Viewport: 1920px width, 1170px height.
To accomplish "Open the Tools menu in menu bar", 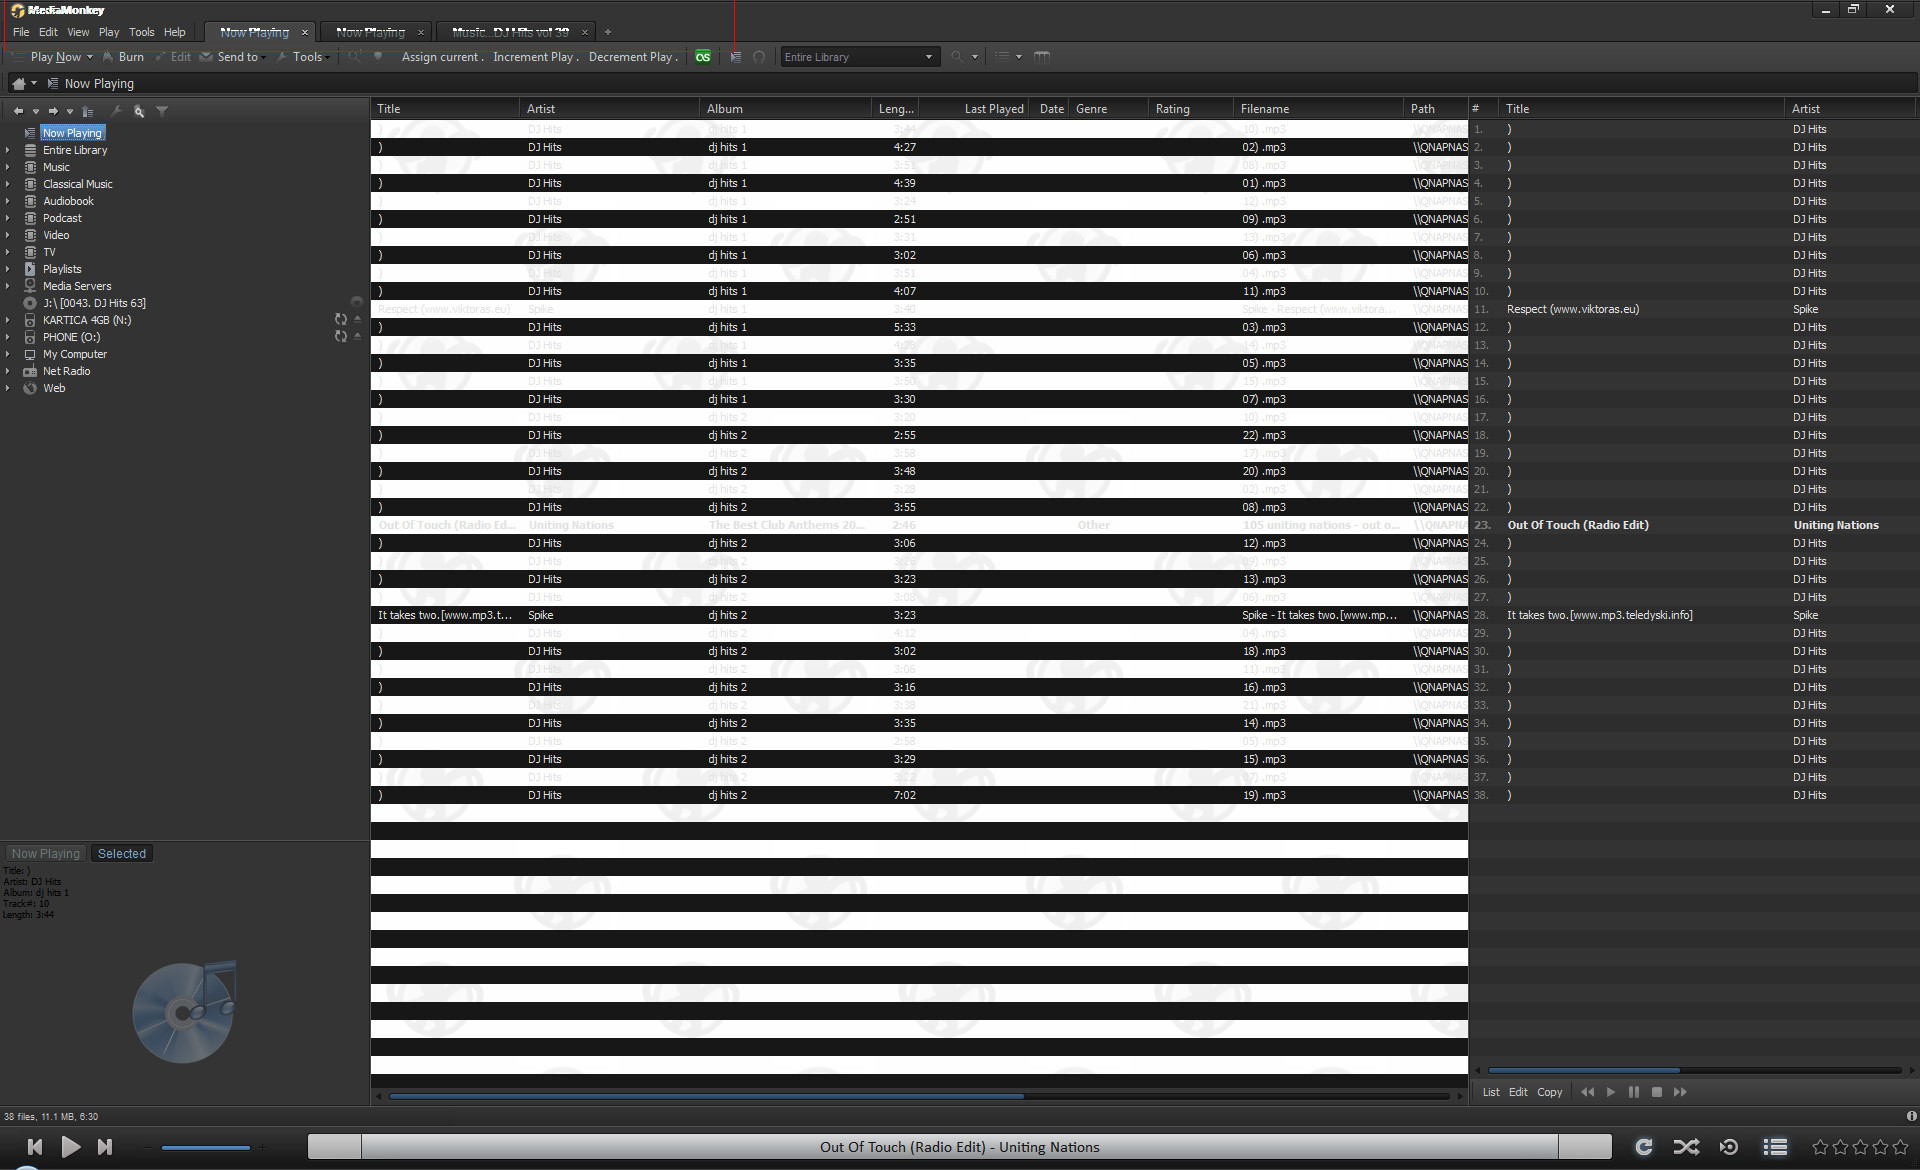I will [141, 32].
